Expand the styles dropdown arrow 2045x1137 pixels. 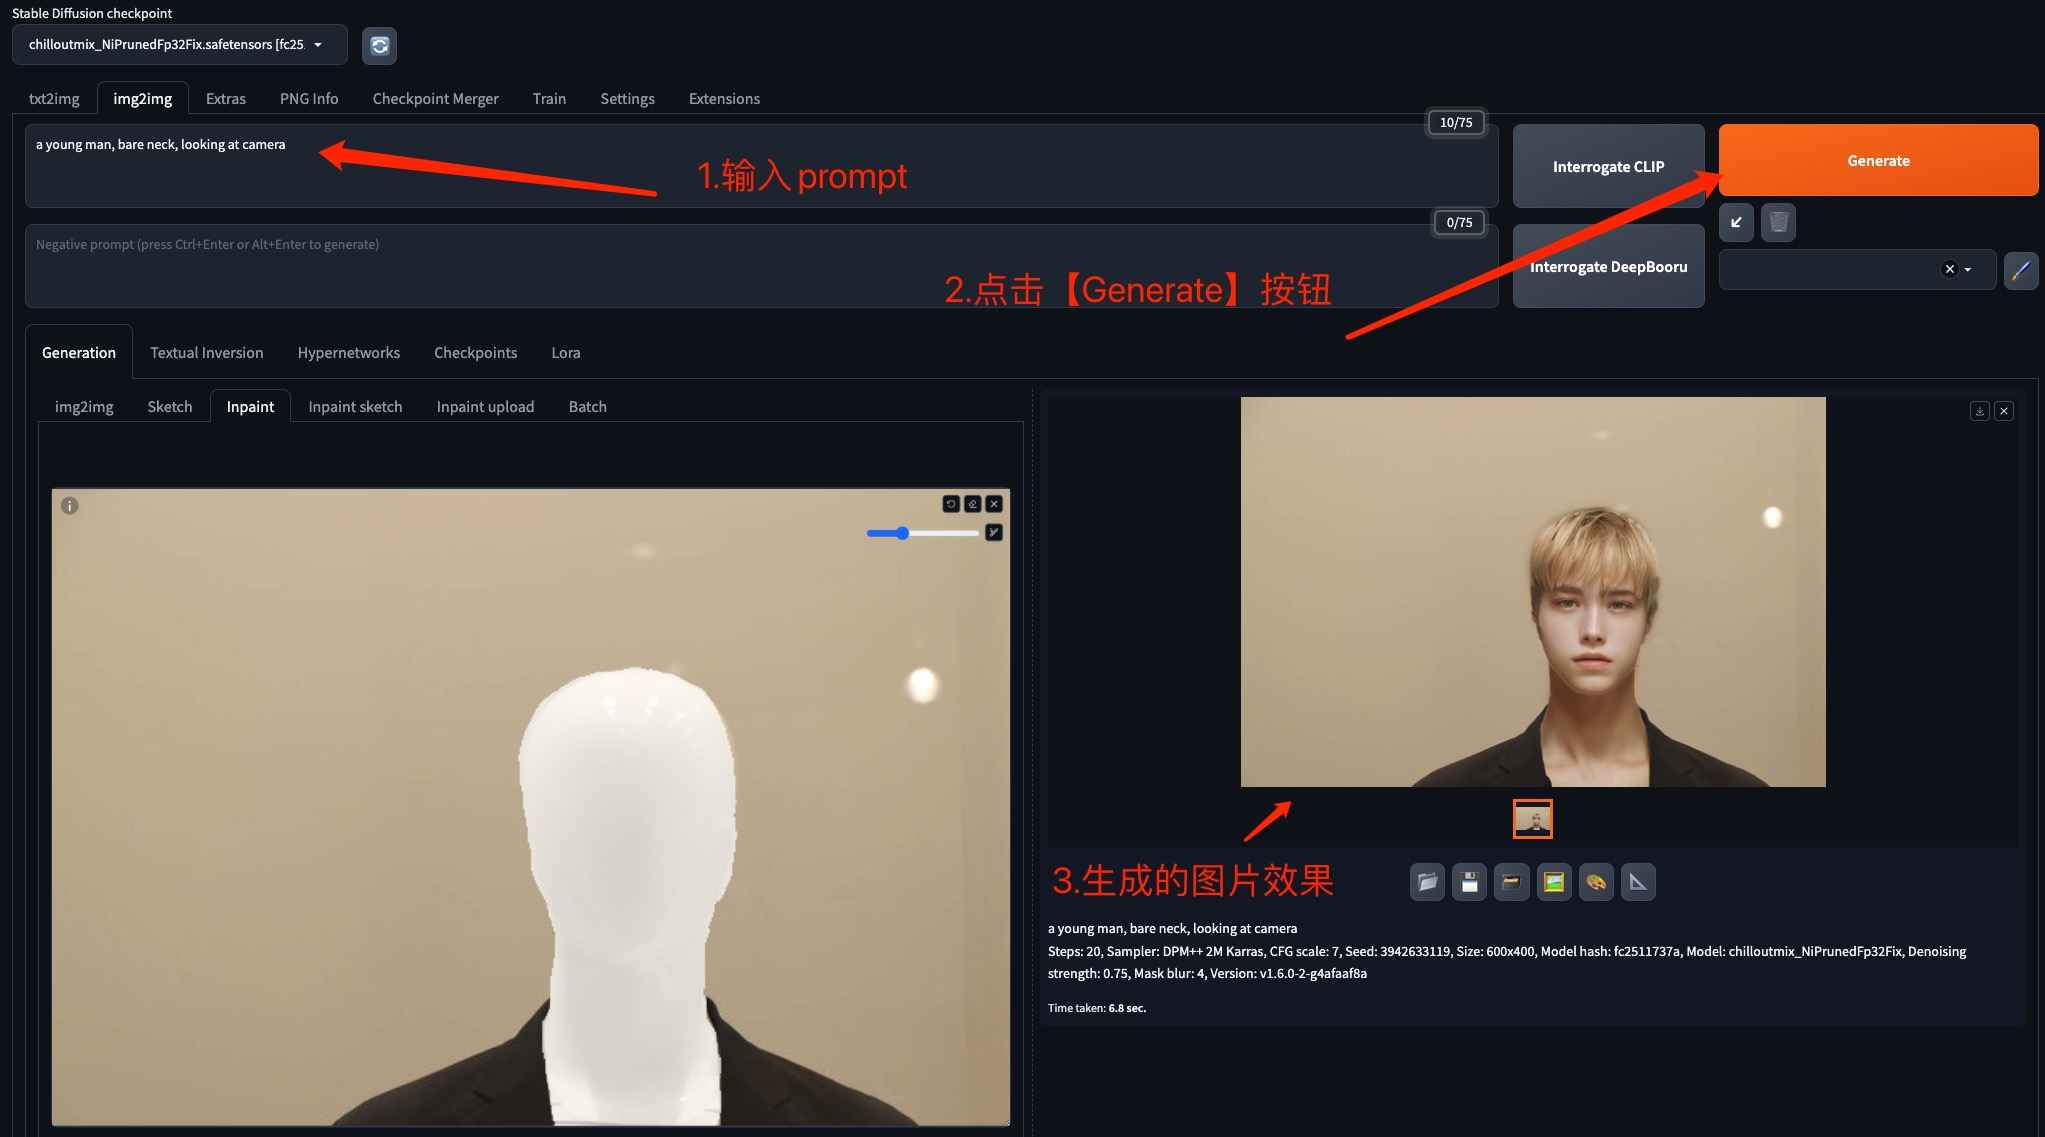tap(1968, 270)
